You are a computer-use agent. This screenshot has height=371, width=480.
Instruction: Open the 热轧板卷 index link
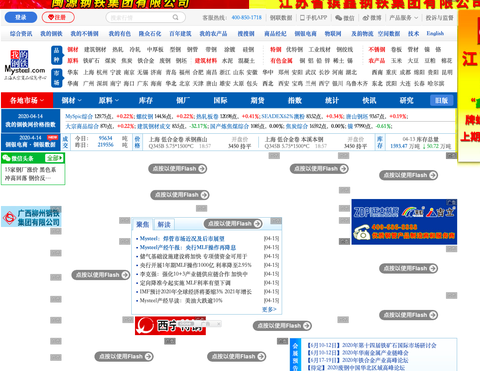207,116
